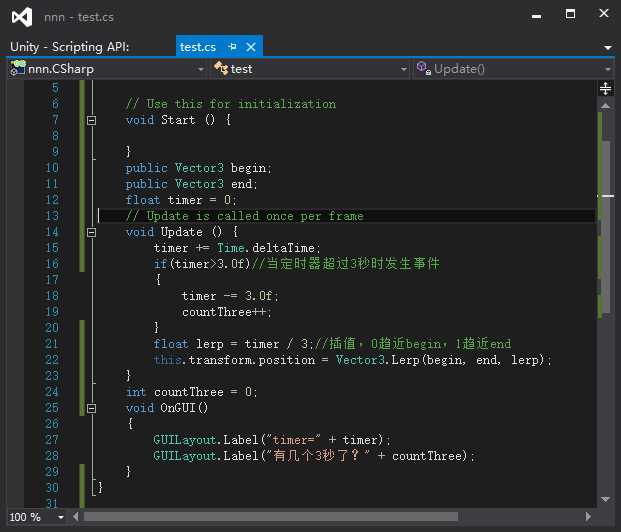Image resolution: width=621 pixels, height=532 pixels.
Task: Click 'timer -= 3.0f' statement
Action: point(230,296)
